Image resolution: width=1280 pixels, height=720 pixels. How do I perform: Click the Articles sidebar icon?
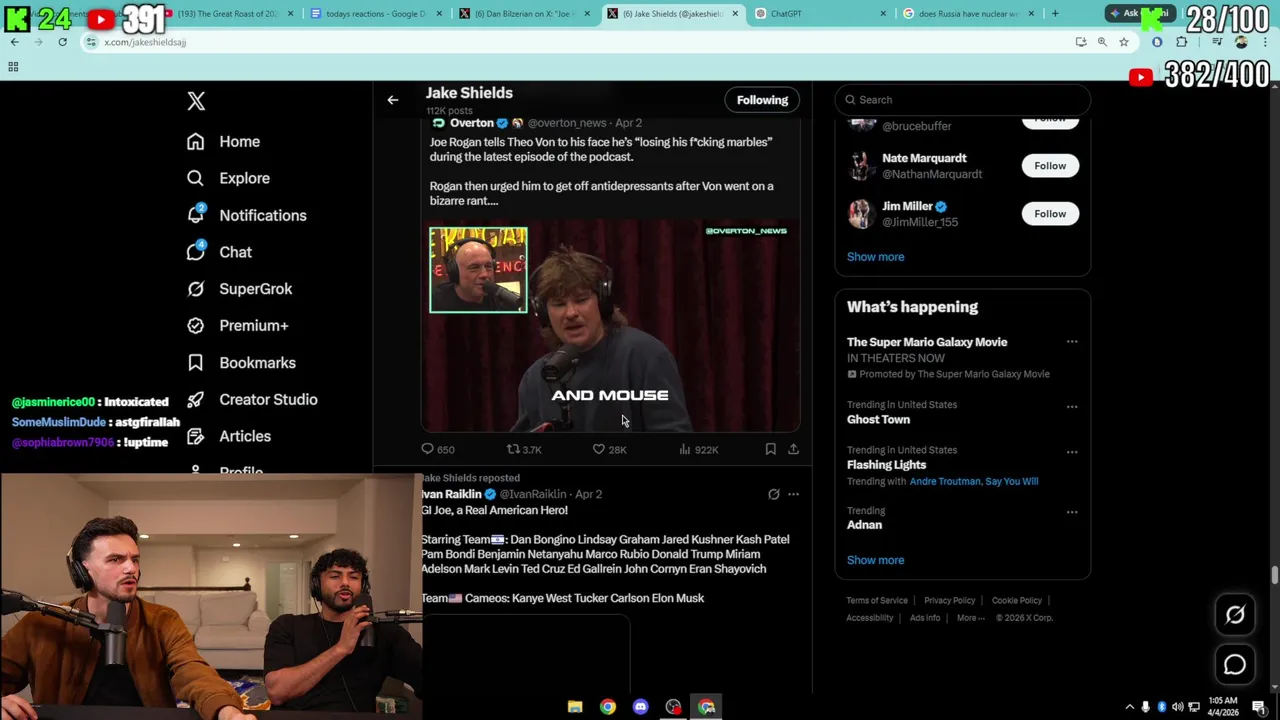[x=196, y=436]
